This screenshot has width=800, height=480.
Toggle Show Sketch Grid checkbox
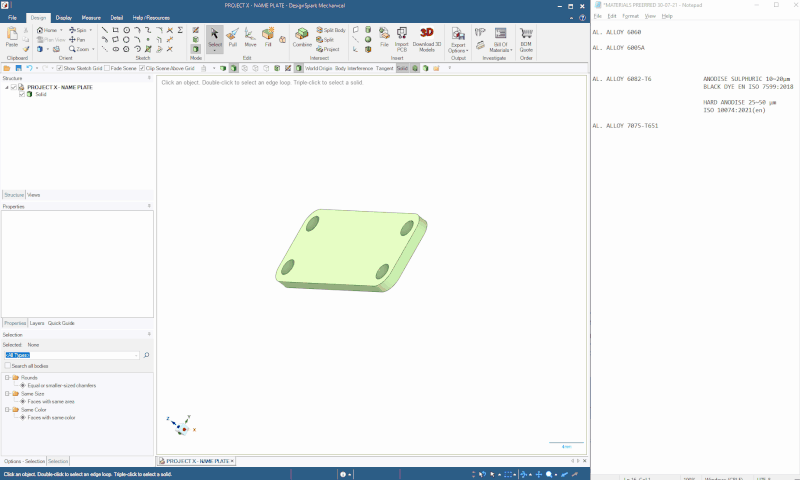(x=59, y=68)
